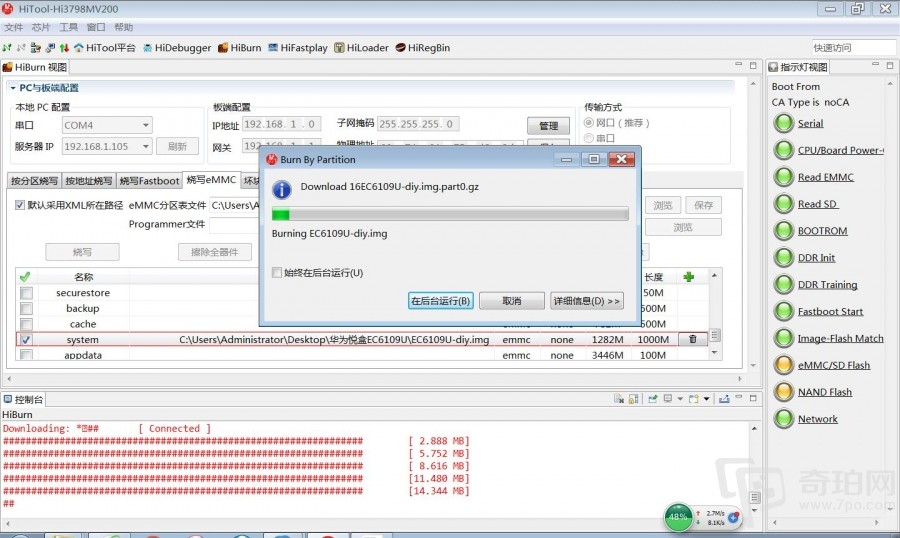900x538 pixels.
Task: Click the clear console icon
Action: click(x=619, y=398)
